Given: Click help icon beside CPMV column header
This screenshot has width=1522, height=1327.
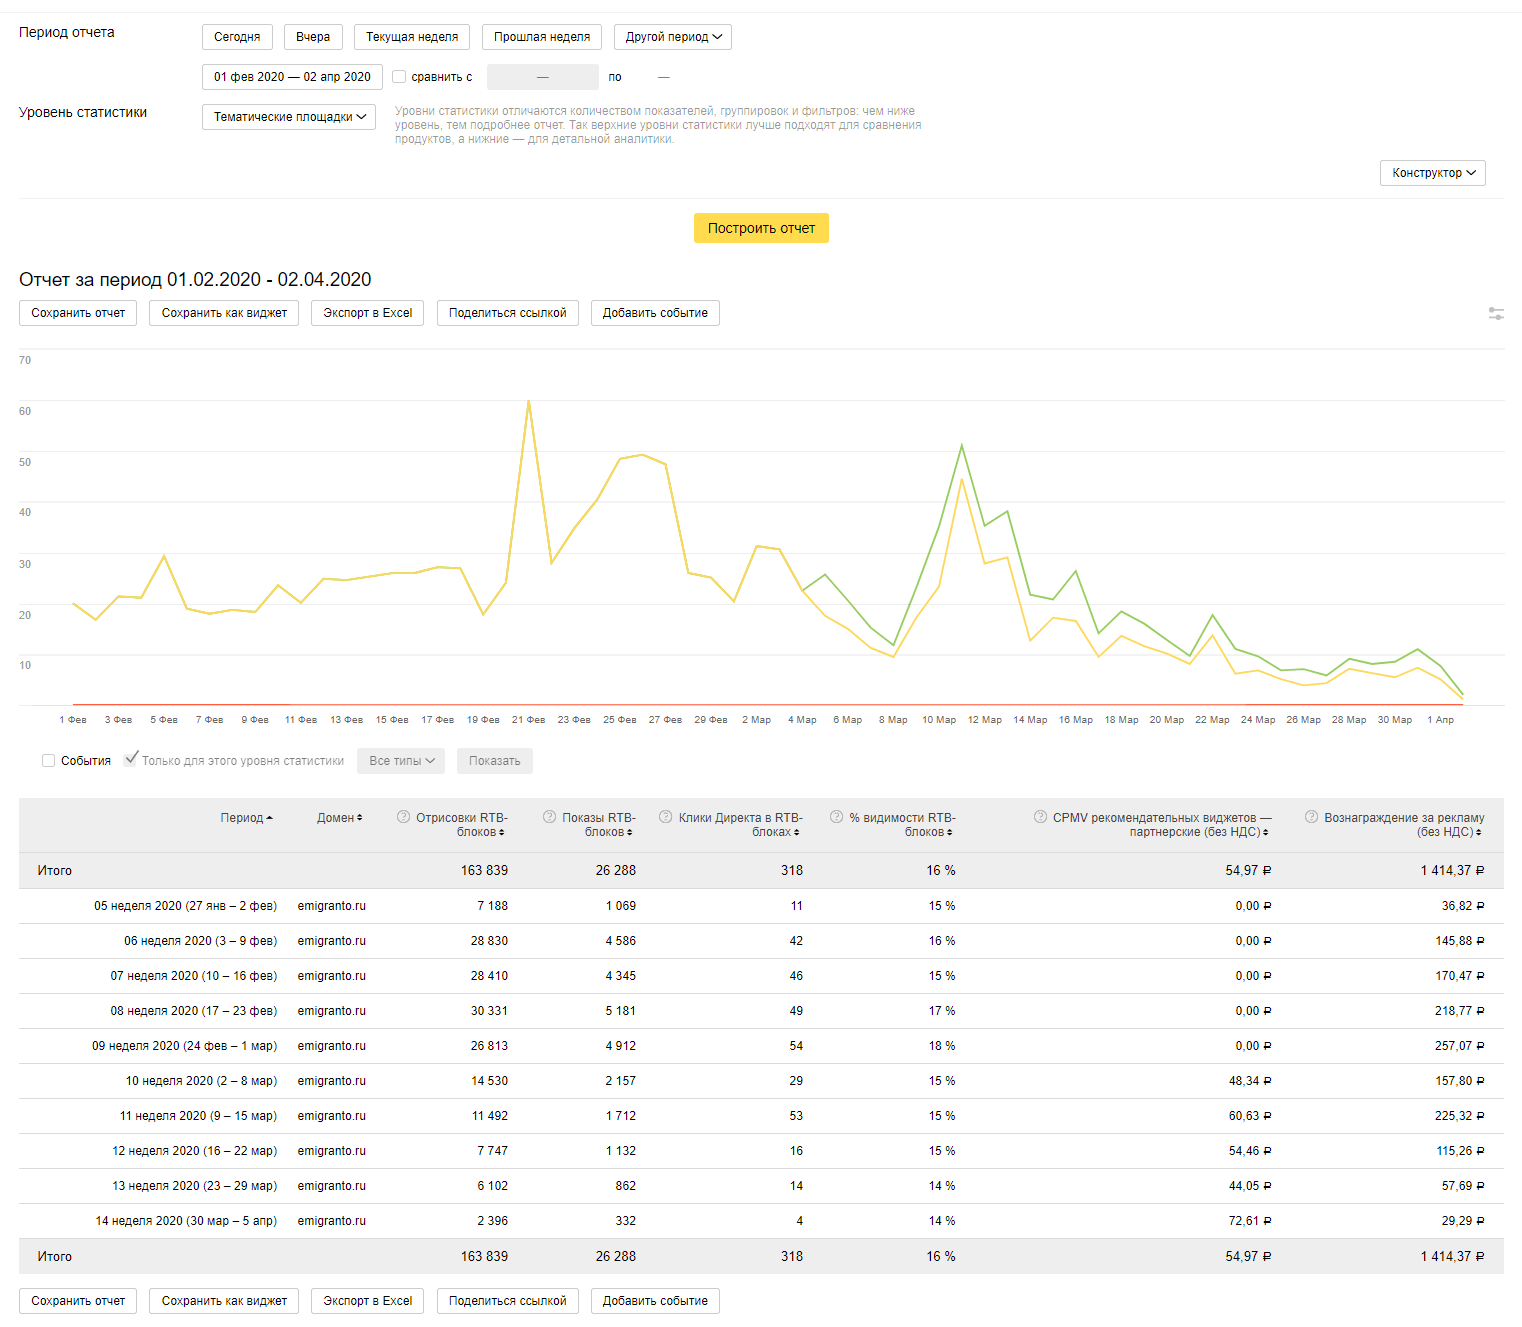Looking at the screenshot, I should pos(1040,817).
